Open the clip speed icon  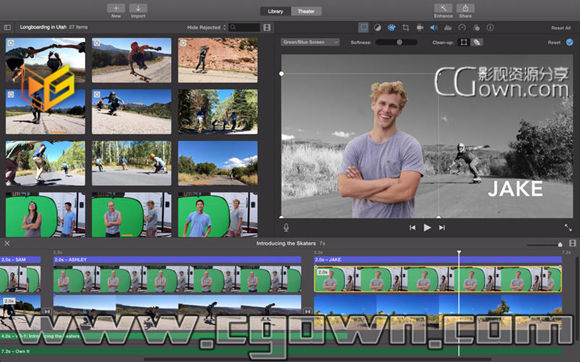(x=462, y=28)
